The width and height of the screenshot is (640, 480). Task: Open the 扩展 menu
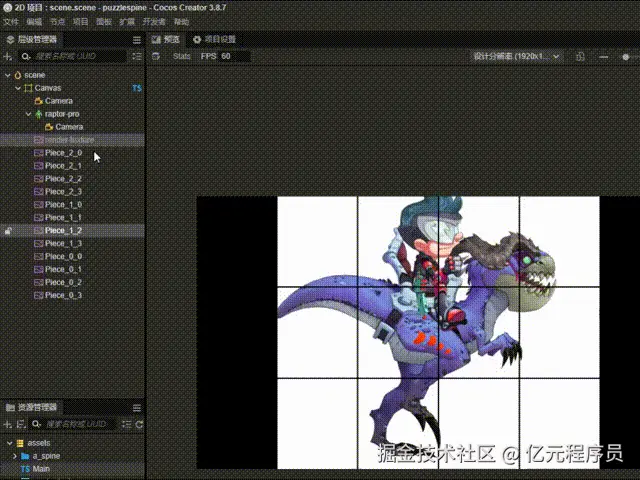point(127,22)
